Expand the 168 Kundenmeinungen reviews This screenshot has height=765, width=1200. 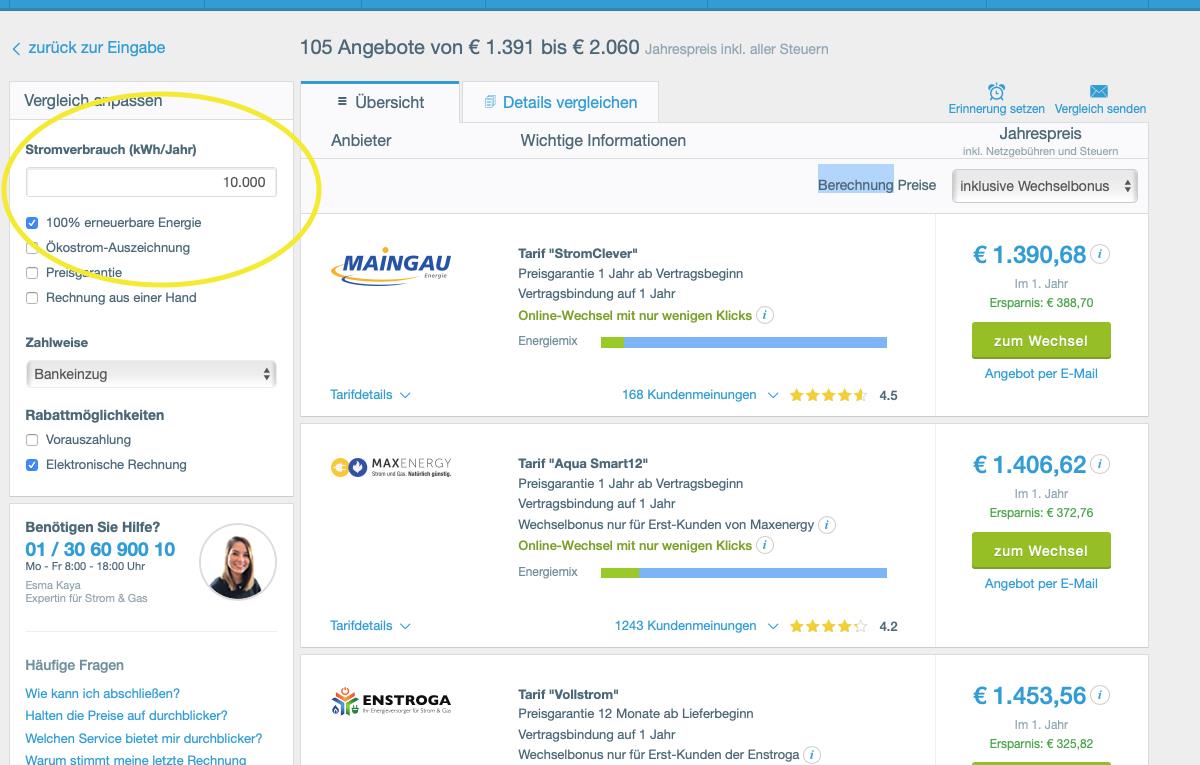click(x=700, y=395)
